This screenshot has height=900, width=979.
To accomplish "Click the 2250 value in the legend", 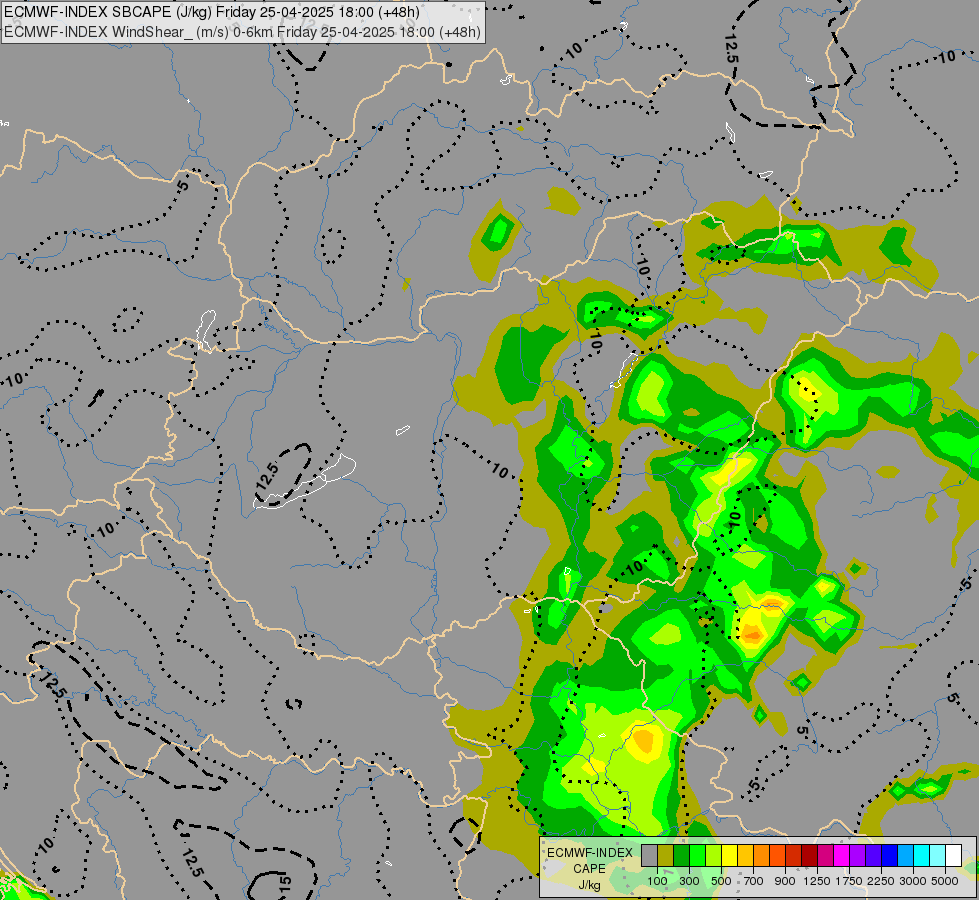I will coord(881,881).
